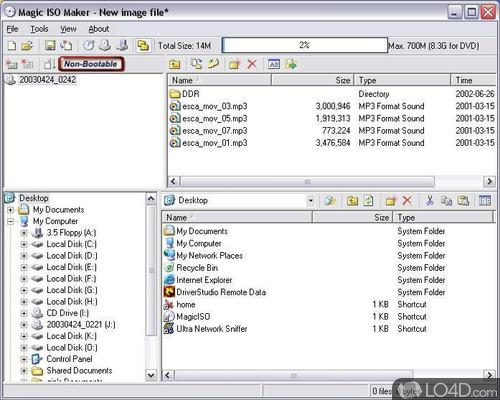Image resolution: width=500 pixels, height=400 pixels.
Task: Refresh the local file browser
Action: tap(368, 201)
